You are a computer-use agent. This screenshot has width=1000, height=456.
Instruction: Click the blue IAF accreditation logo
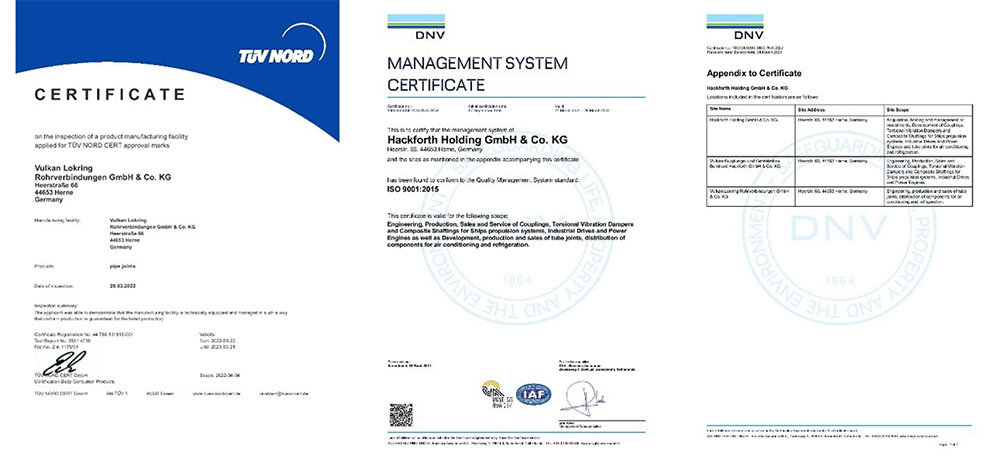click(x=533, y=394)
